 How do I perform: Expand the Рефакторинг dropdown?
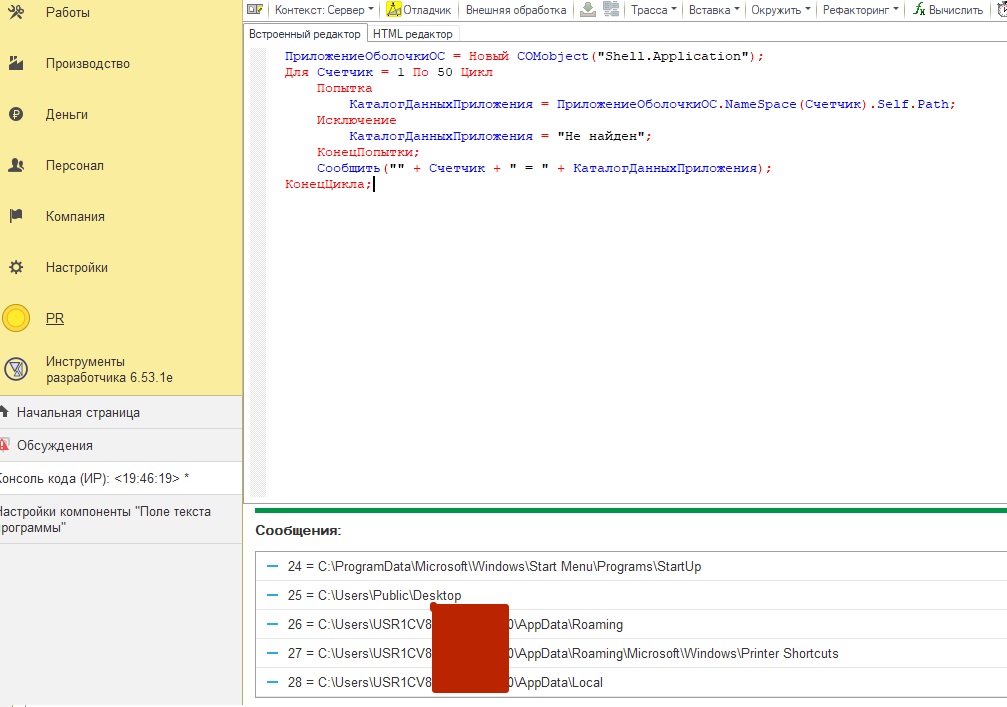tap(859, 10)
